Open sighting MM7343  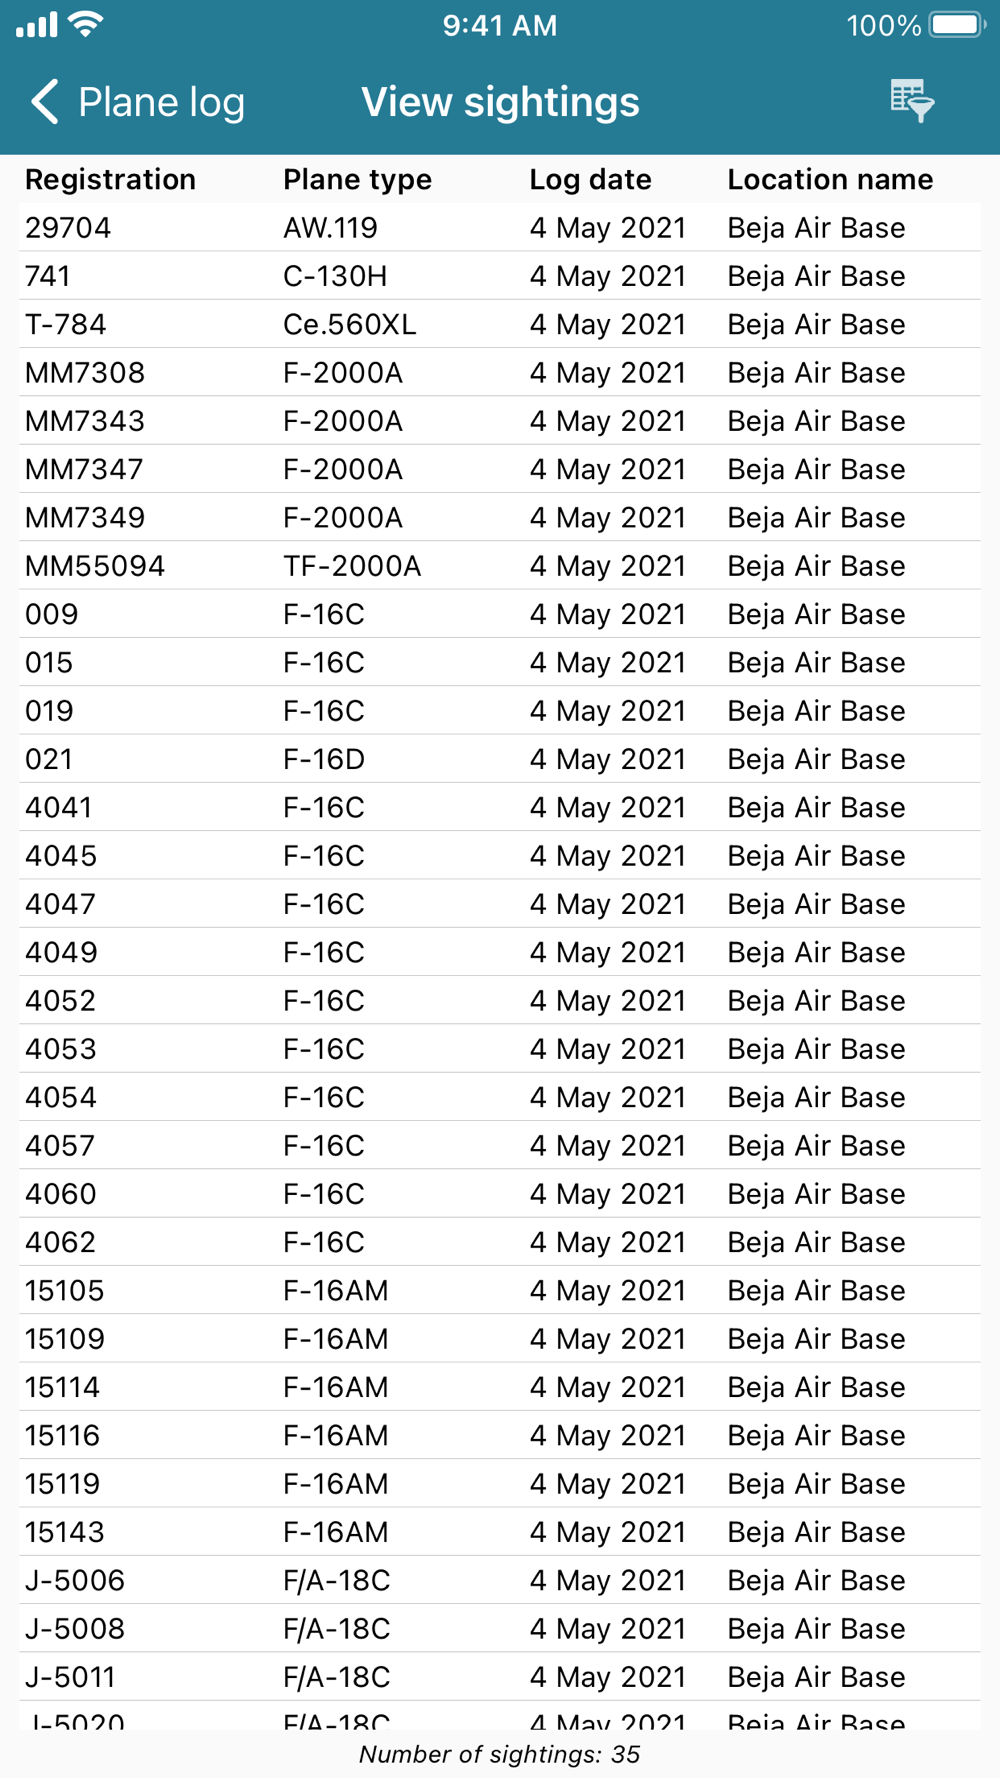coord(500,421)
